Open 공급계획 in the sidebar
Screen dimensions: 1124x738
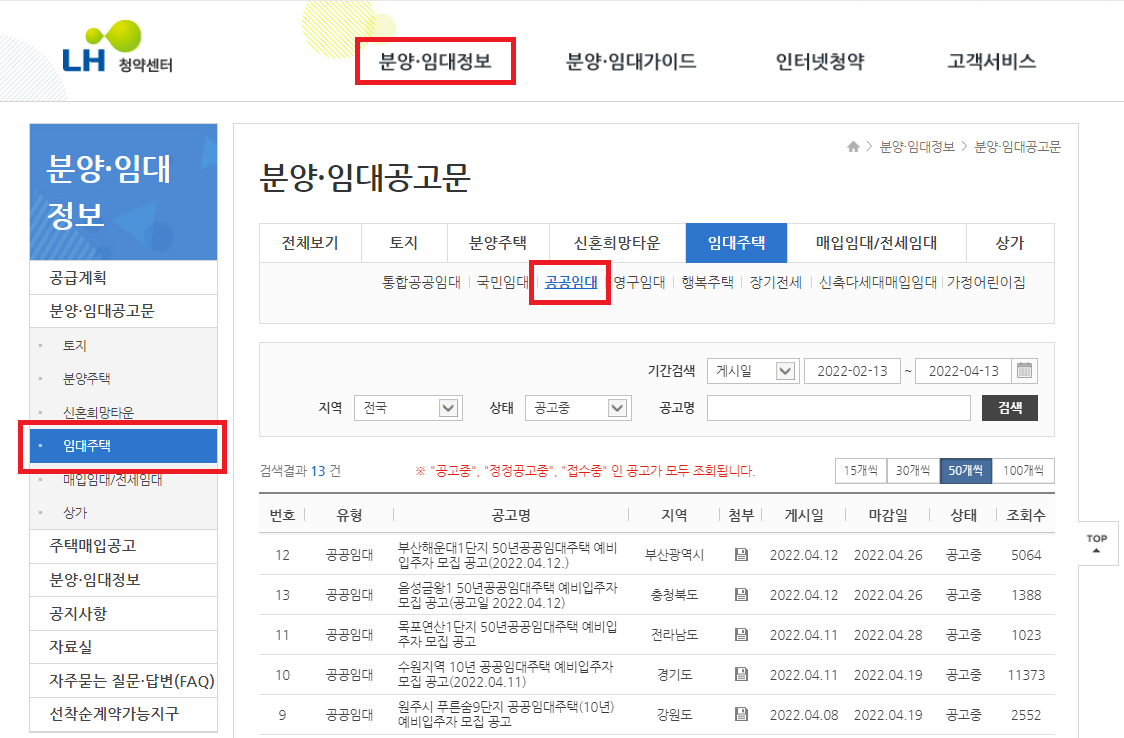click(x=123, y=278)
